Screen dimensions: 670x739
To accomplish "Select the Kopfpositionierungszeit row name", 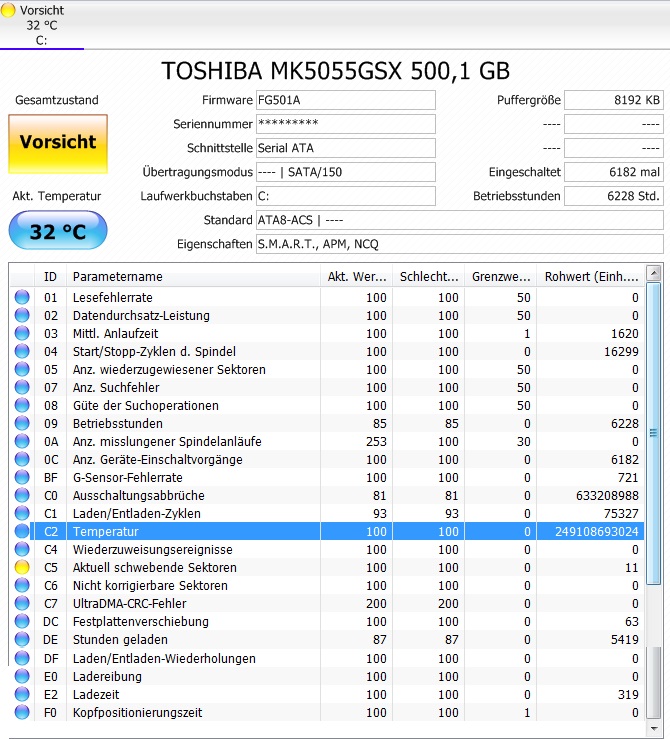I will 137,713.
